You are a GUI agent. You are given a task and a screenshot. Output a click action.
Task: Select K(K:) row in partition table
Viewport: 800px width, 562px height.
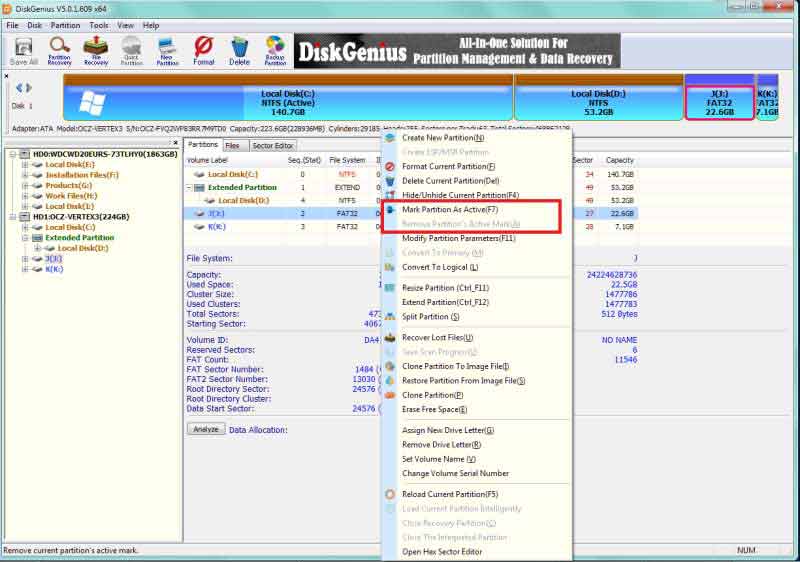point(411,227)
